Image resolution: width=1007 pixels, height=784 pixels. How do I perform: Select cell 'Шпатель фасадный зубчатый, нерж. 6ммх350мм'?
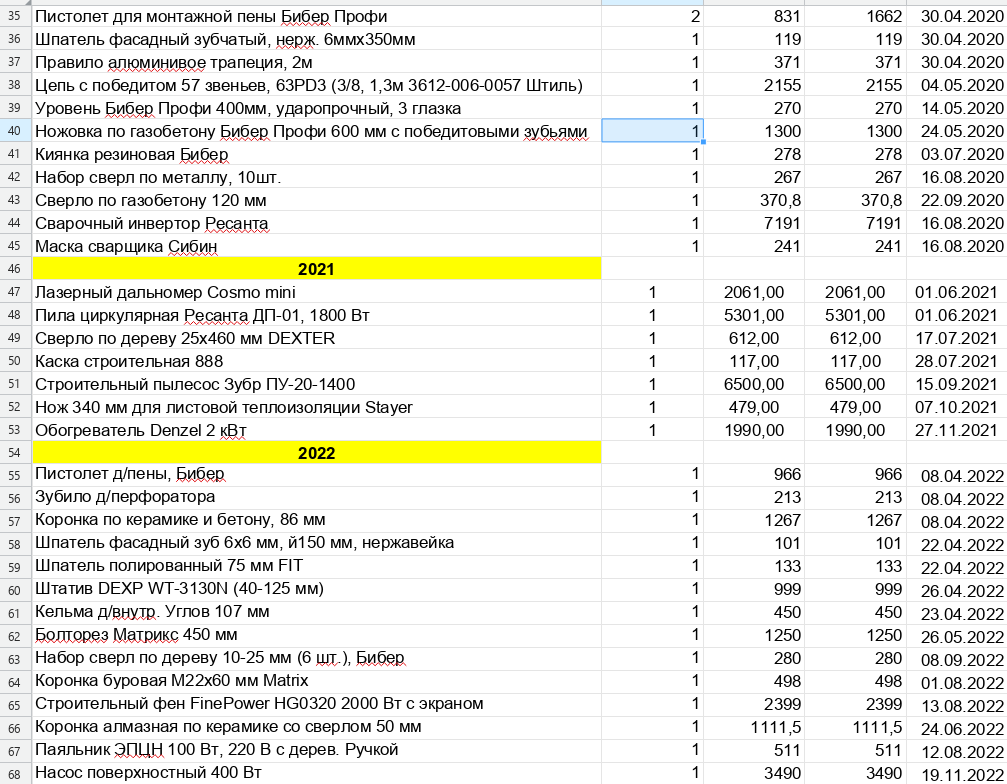click(x=317, y=39)
